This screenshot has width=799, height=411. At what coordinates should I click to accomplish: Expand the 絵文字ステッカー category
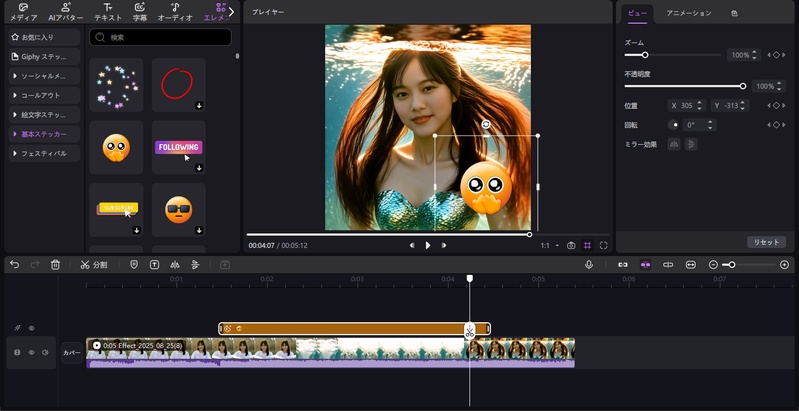pos(44,115)
